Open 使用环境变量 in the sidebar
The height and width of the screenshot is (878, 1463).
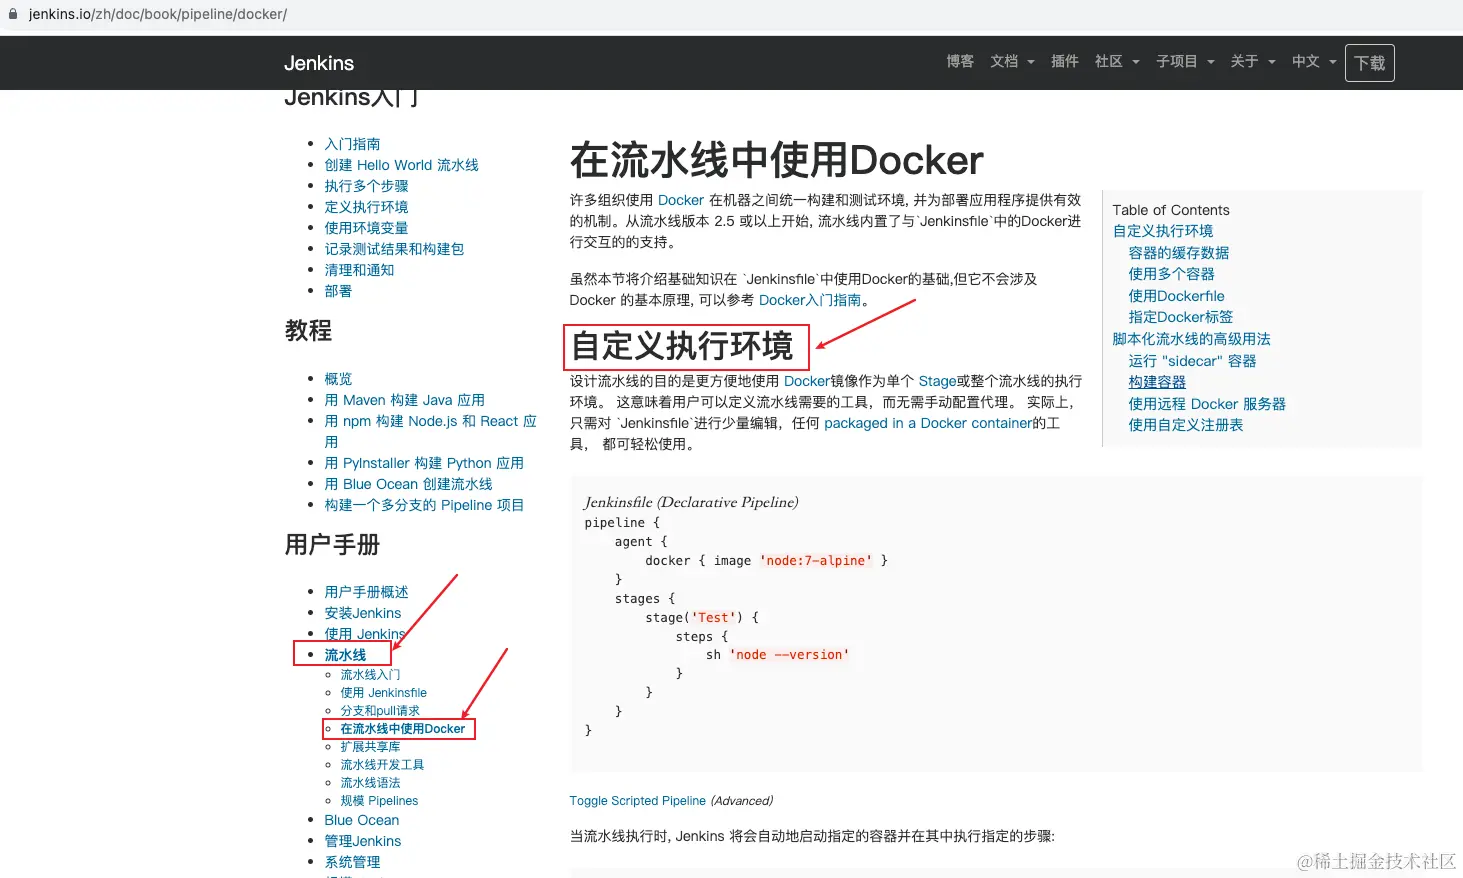click(x=366, y=228)
